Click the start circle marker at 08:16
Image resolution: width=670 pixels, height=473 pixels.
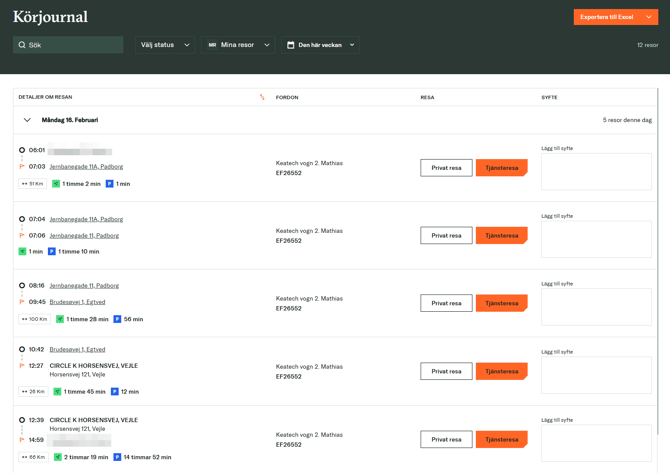[22, 286]
